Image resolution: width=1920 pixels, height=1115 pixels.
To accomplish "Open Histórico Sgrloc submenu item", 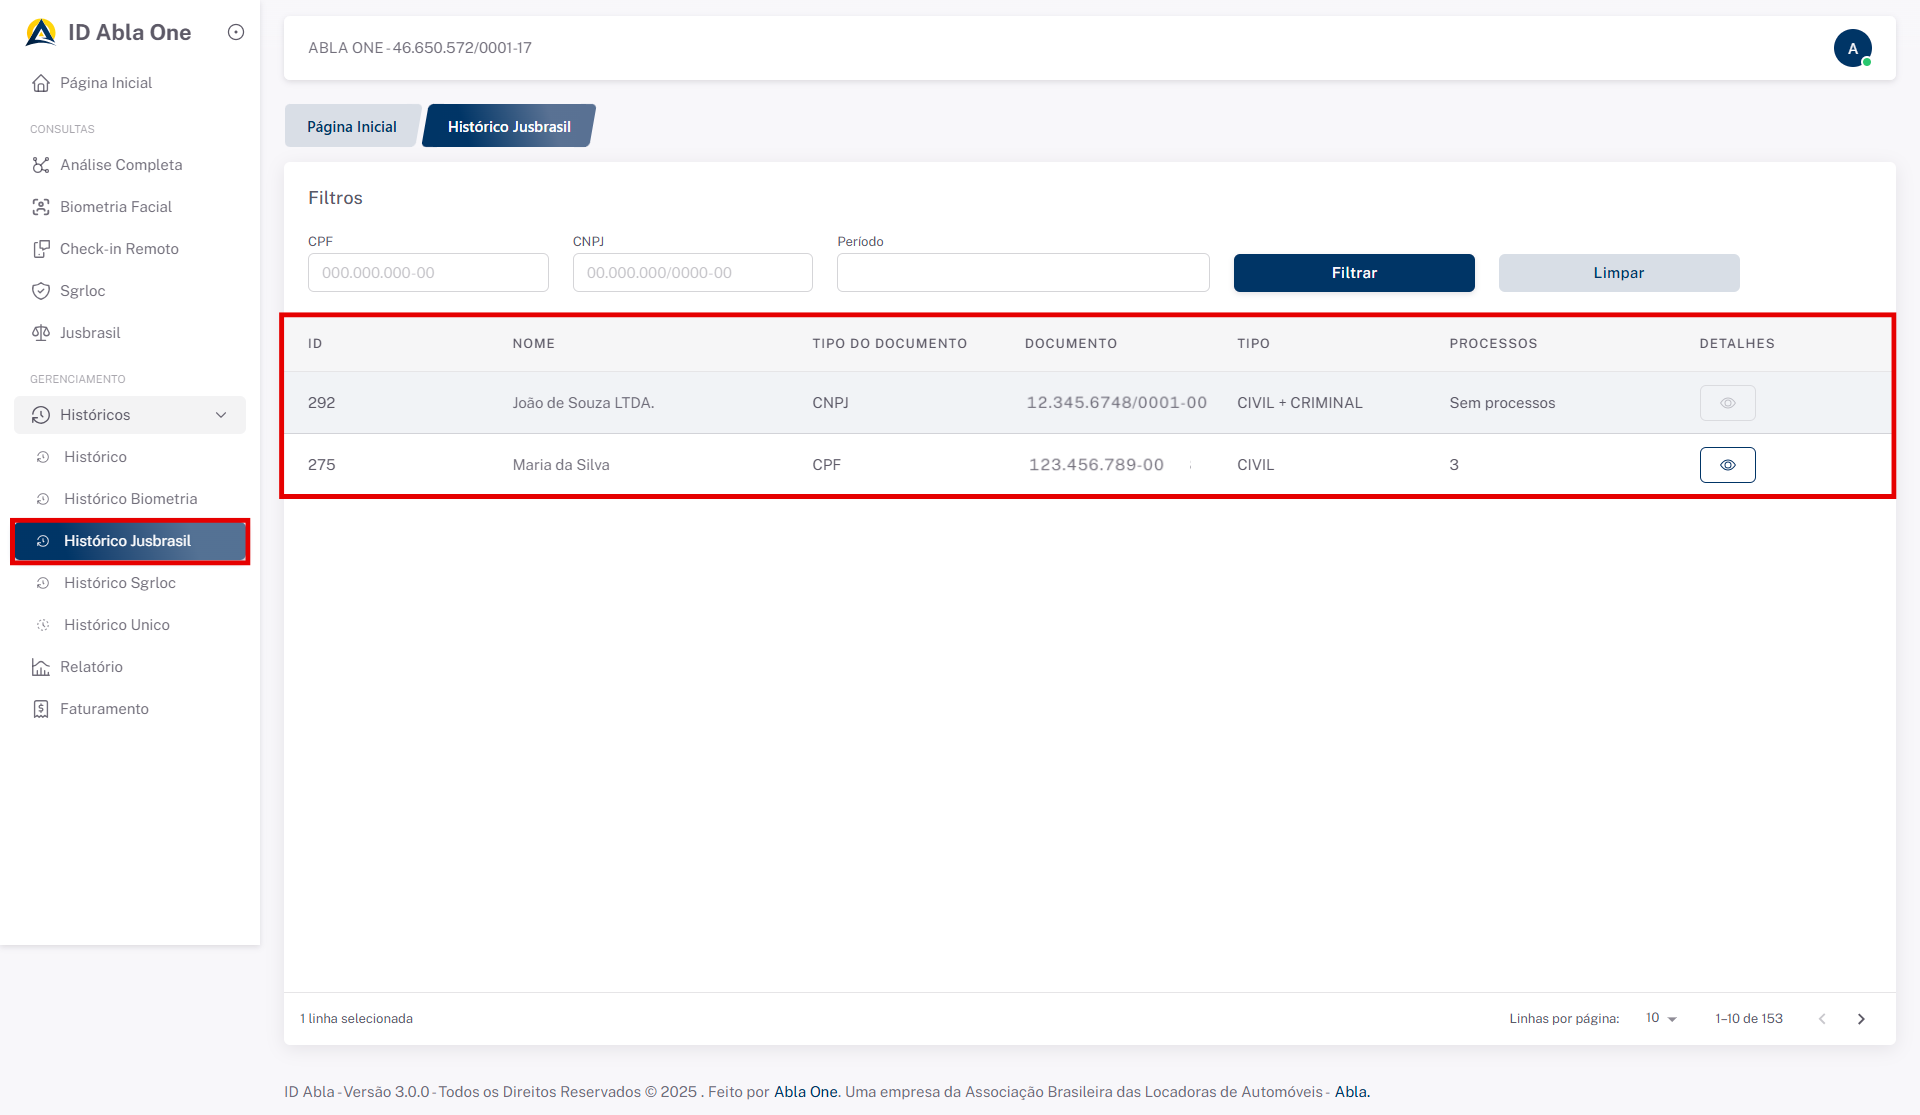I will 120,583.
